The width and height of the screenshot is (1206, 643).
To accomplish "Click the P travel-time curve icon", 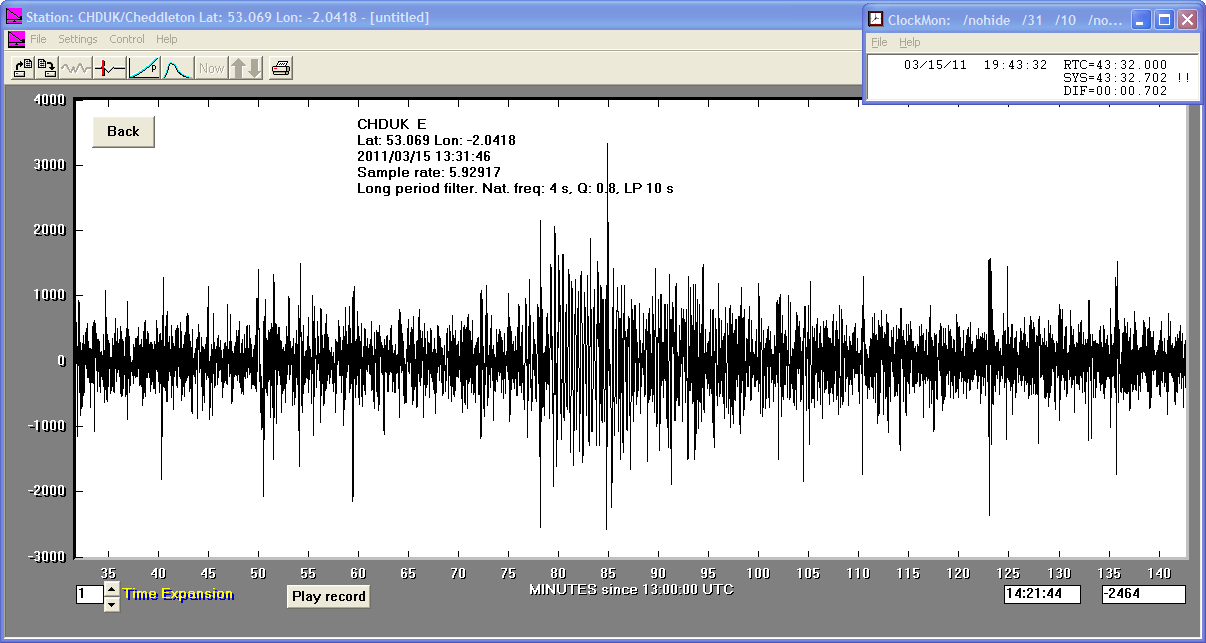I will pyautogui.click(x=144, y=68).
